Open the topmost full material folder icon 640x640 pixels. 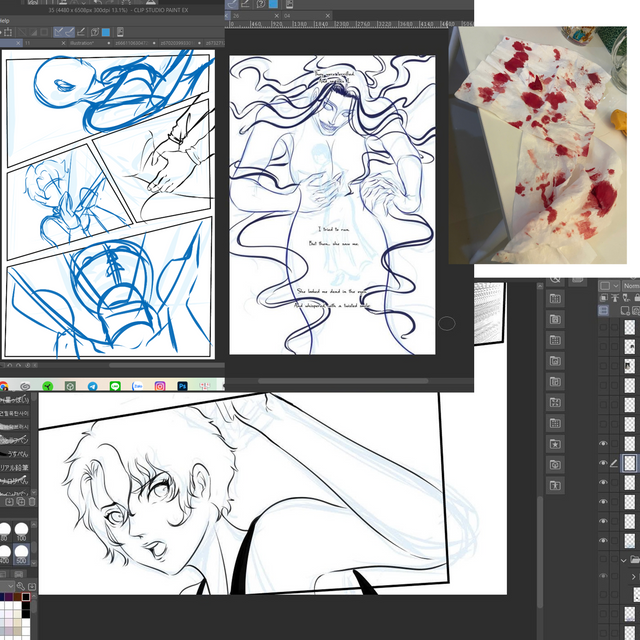click(555, 298)
